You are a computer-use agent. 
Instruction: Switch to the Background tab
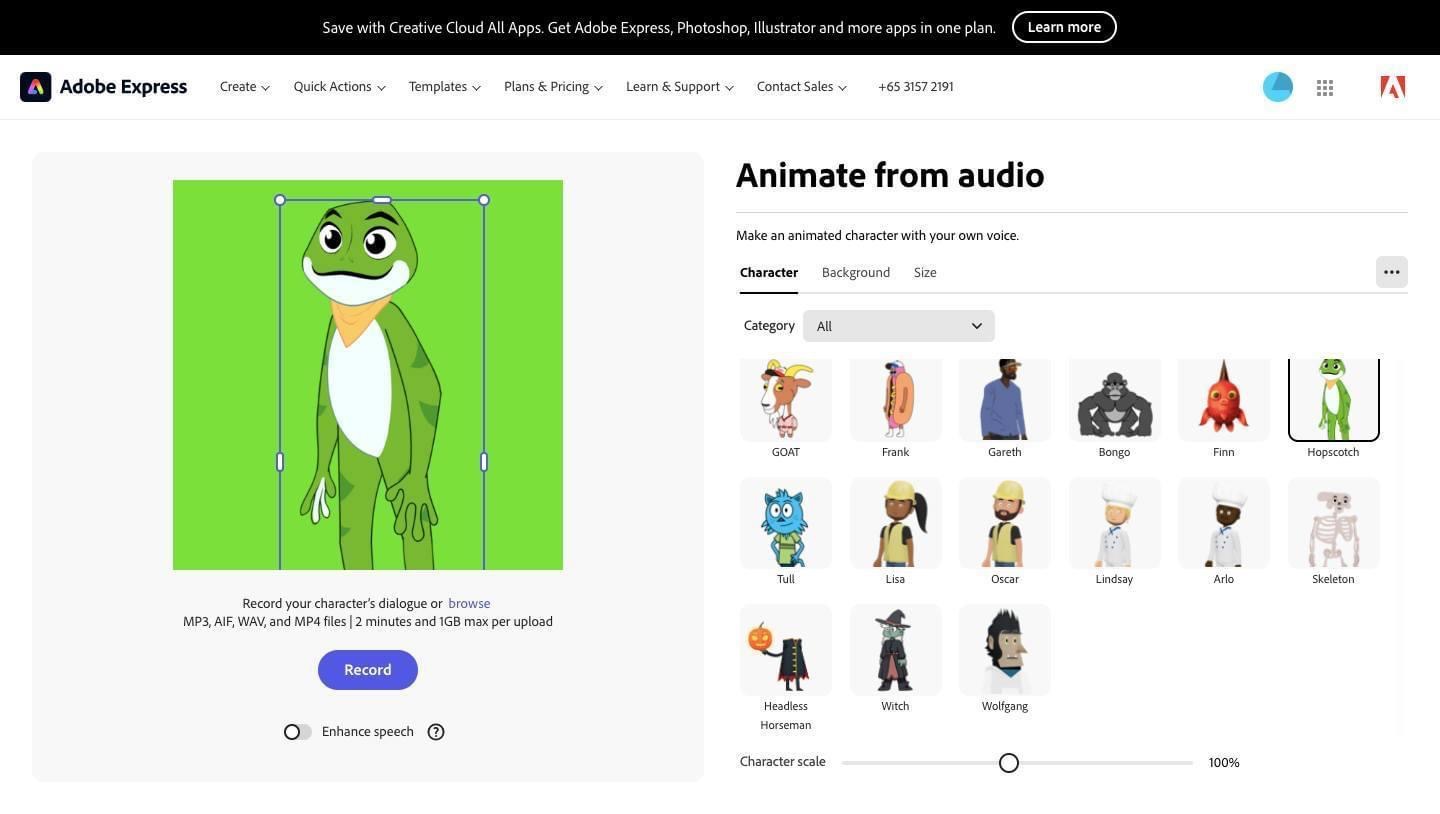click(856, 273)
